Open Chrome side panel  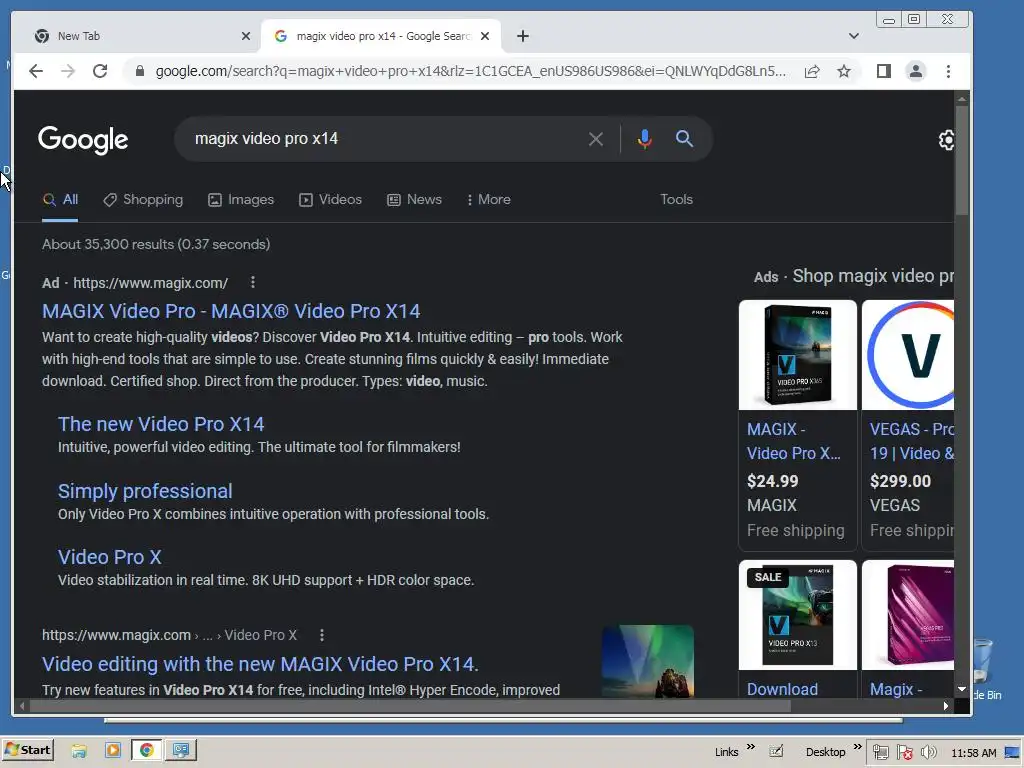tap(884, 71)
